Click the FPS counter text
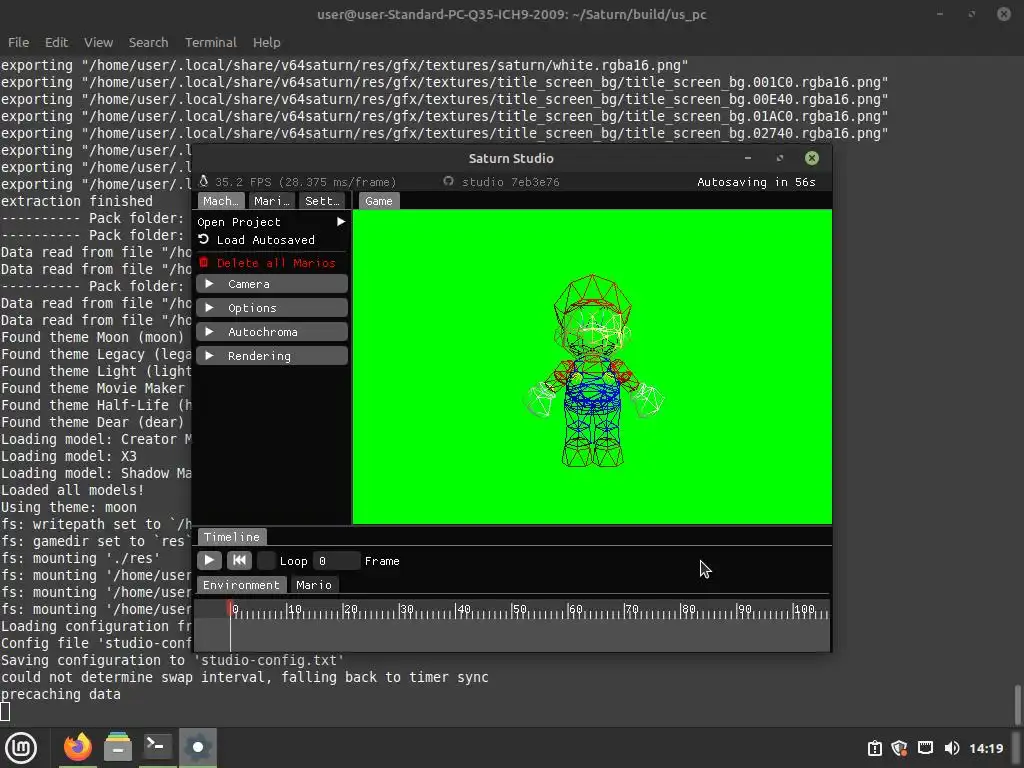The image size is (1024, 768). [x=306, y=182]
